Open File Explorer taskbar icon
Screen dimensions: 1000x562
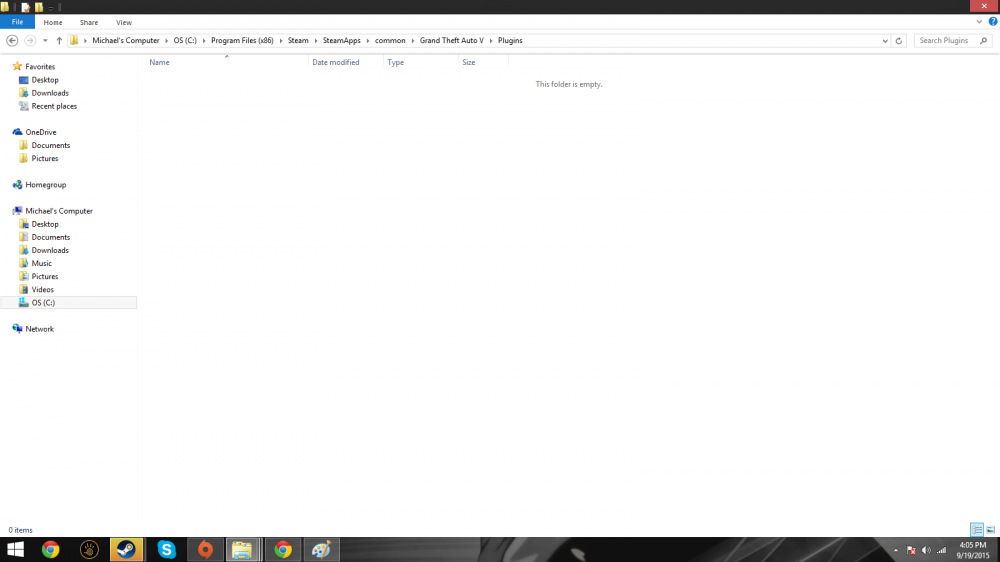click(x=242, y=549)
